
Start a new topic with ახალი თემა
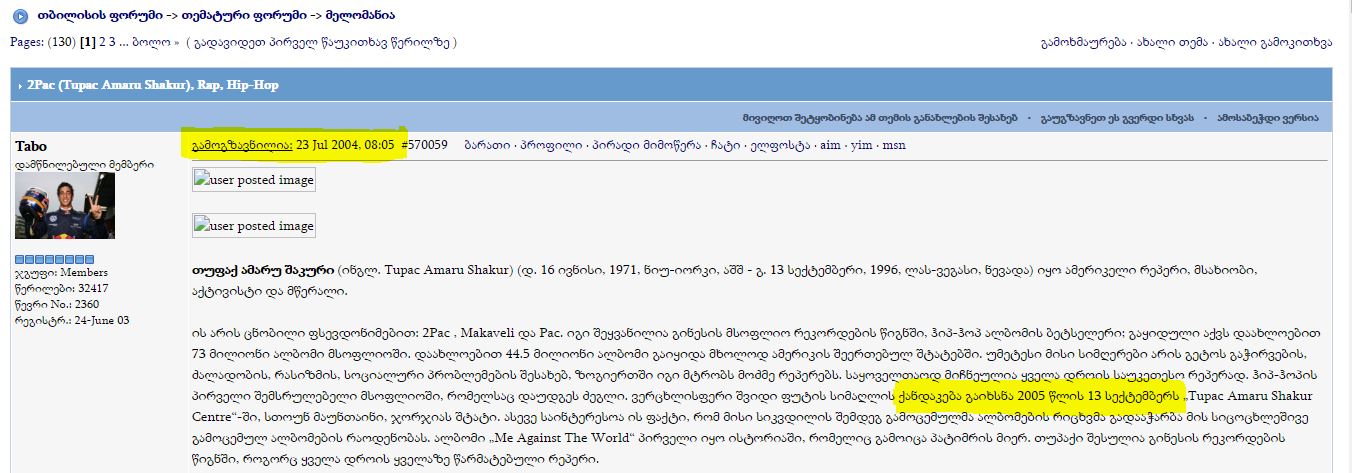(x=1172, y=43)
